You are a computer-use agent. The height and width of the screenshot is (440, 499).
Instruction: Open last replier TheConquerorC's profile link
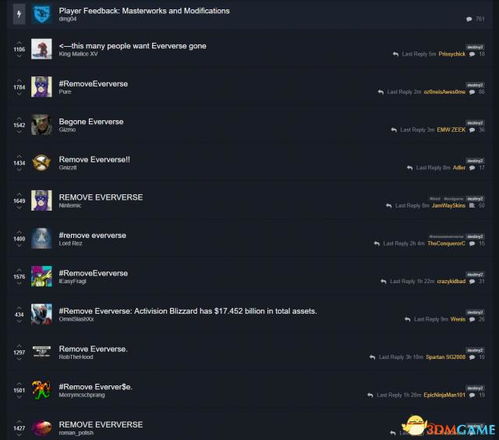point(446,243)
